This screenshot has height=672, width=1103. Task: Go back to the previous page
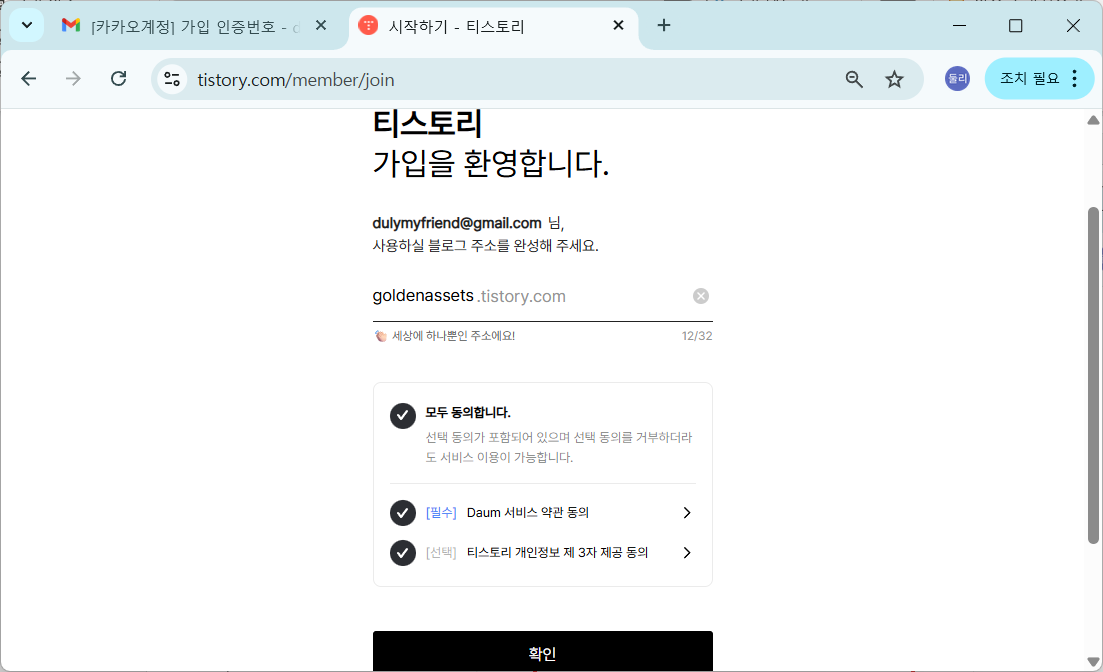29,79
